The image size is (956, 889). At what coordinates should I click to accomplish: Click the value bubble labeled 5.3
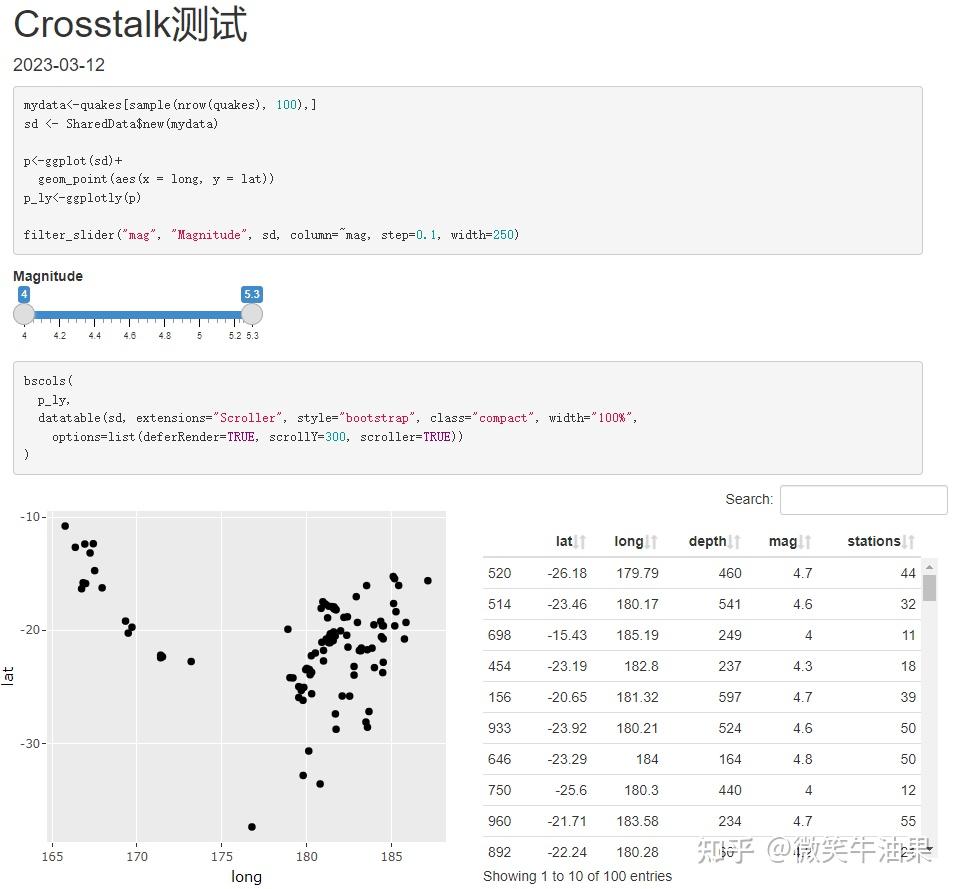pyautogui.click(x=251, y=294)
